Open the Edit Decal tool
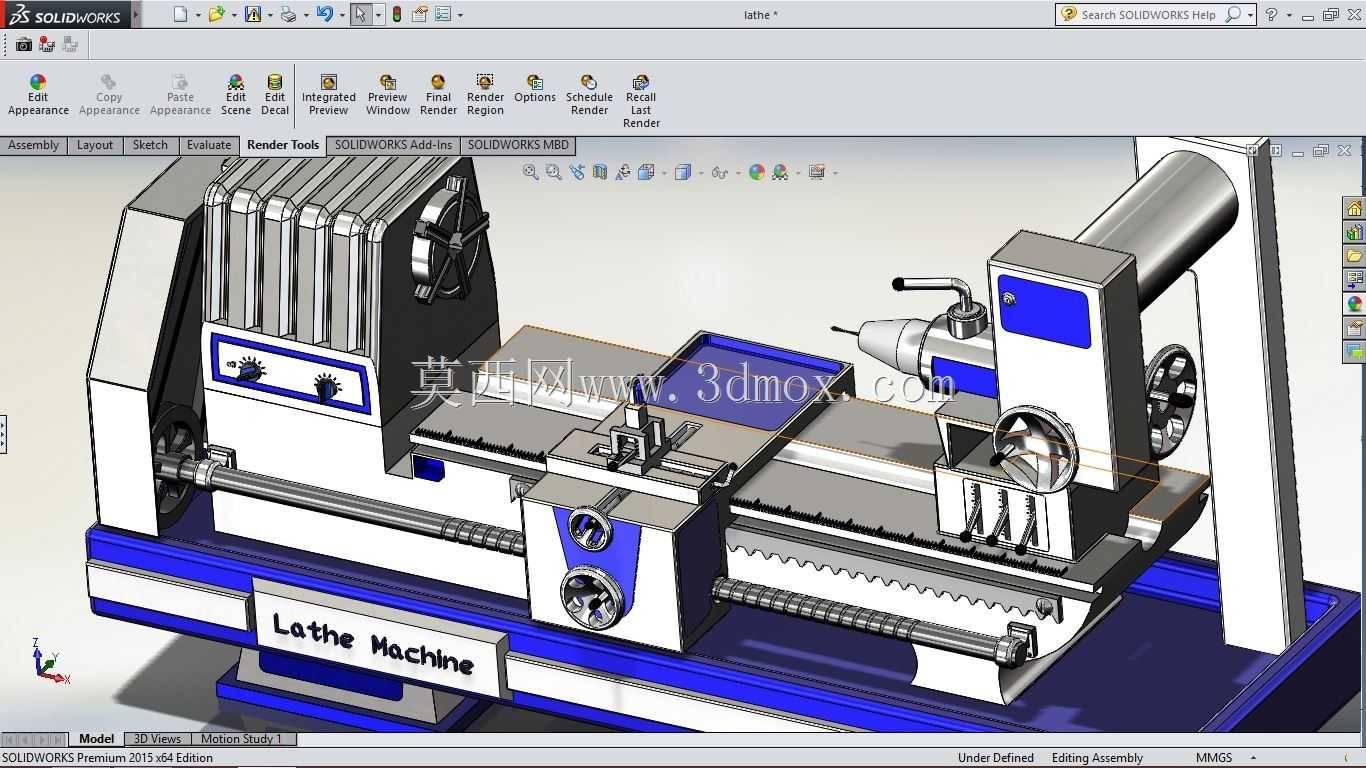Viewport: 1366px width, 768px height. (x=275, y=96)
